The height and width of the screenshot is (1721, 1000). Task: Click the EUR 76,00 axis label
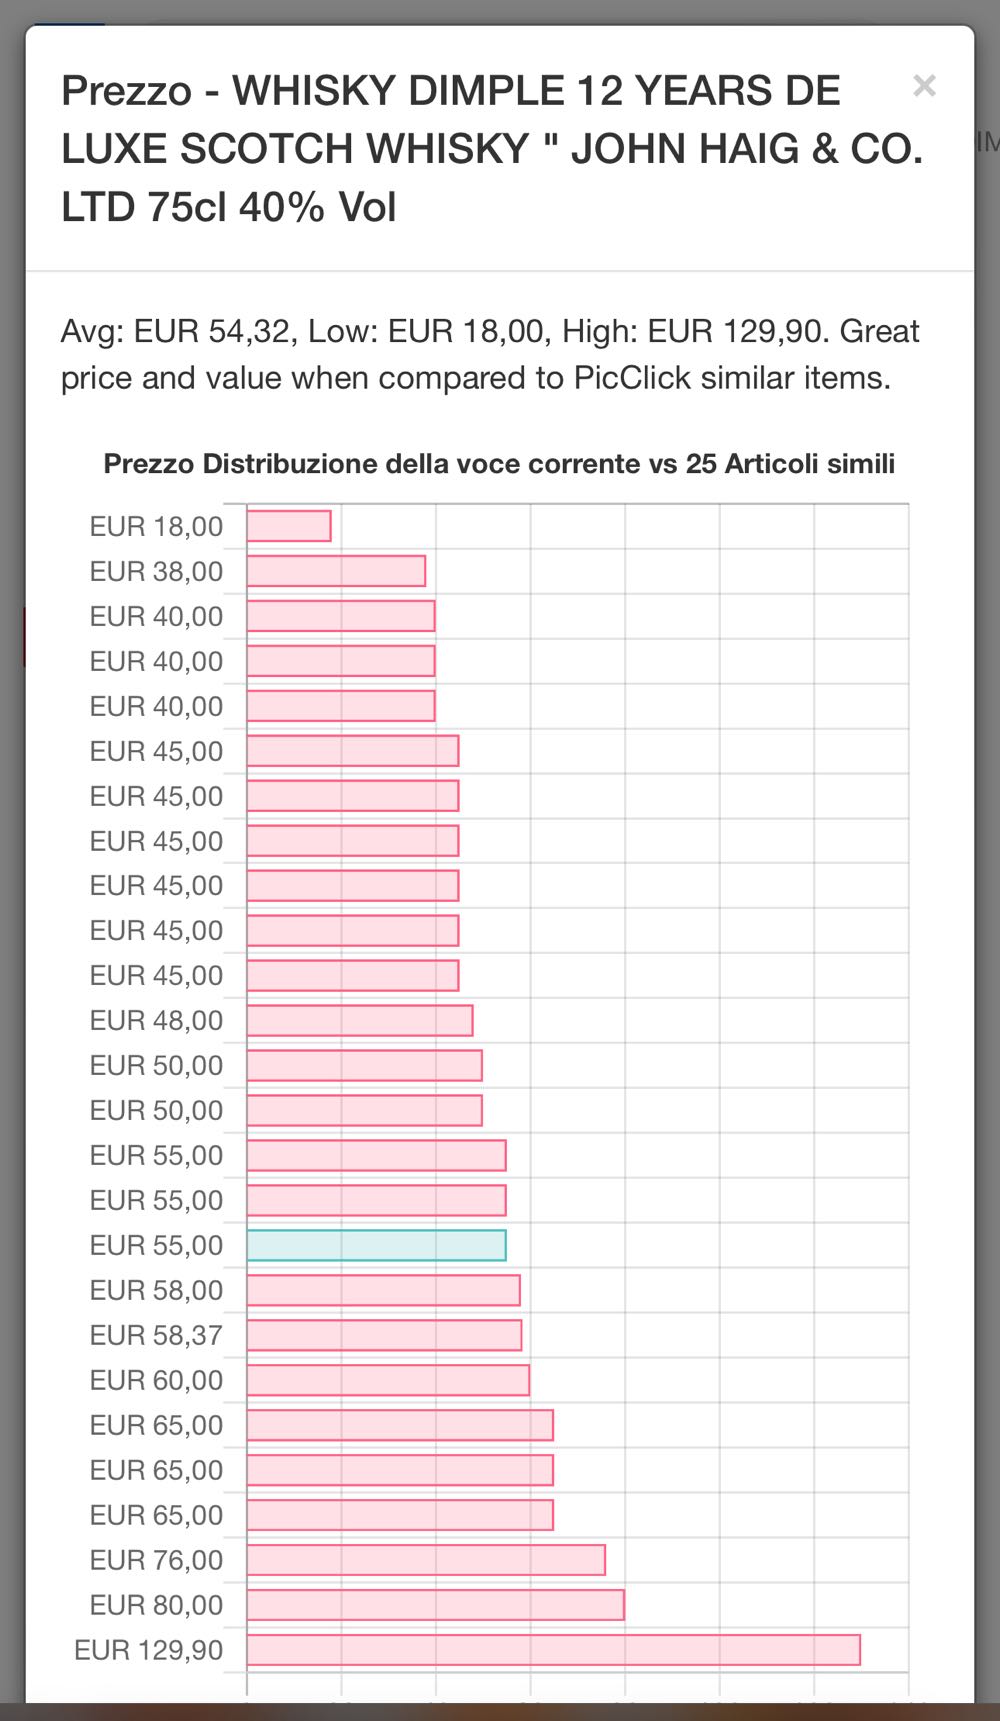click(x=156, y=1560)
